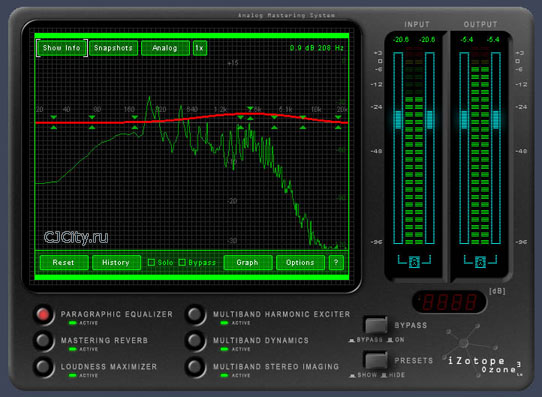542x397 pixels.
Task: Grab the left output gain slider handle
Action: (x=464, y=120)
